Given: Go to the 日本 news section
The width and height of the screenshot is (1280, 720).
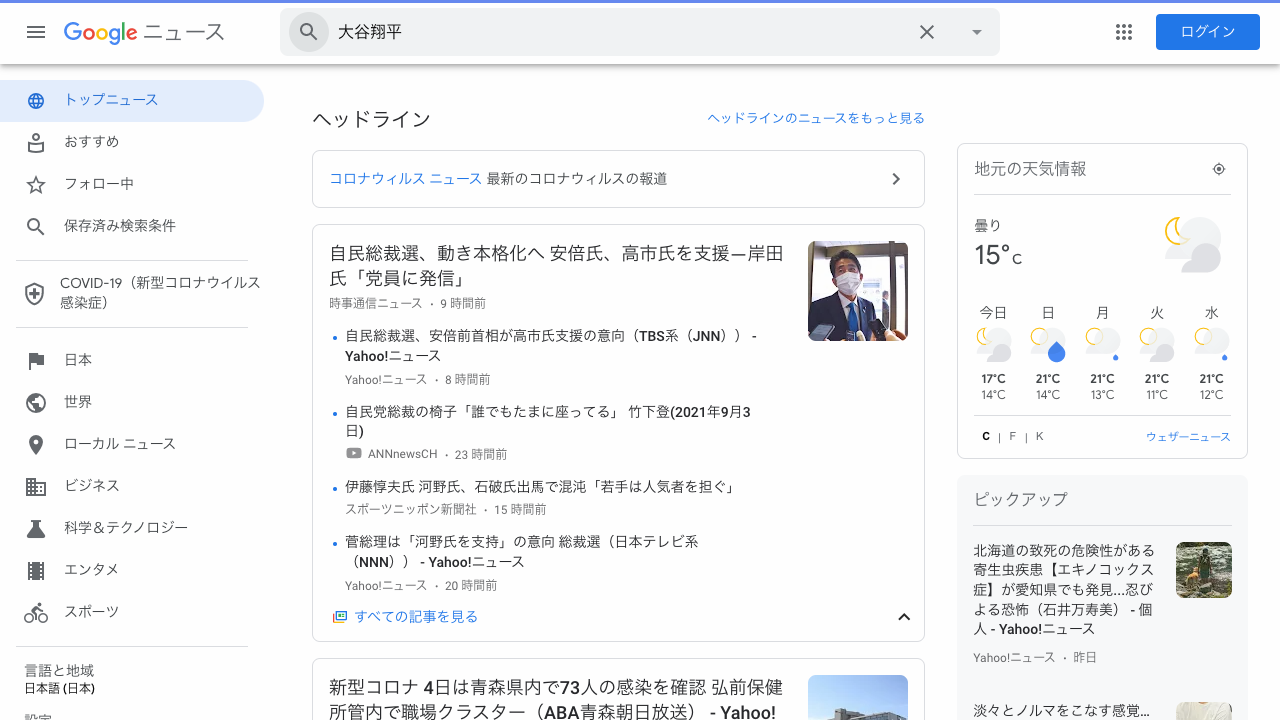Looking at the screenshot, I should (36, 359).
